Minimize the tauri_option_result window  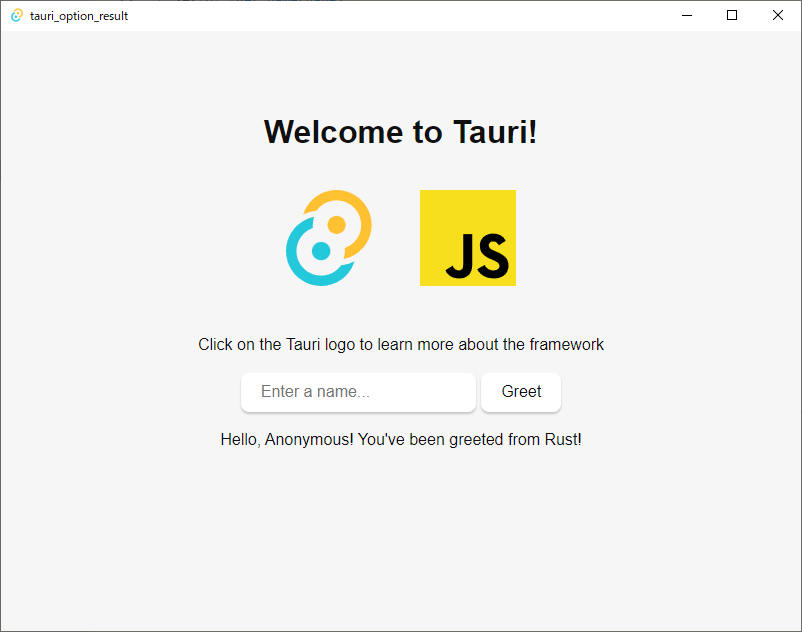point(687,16)
